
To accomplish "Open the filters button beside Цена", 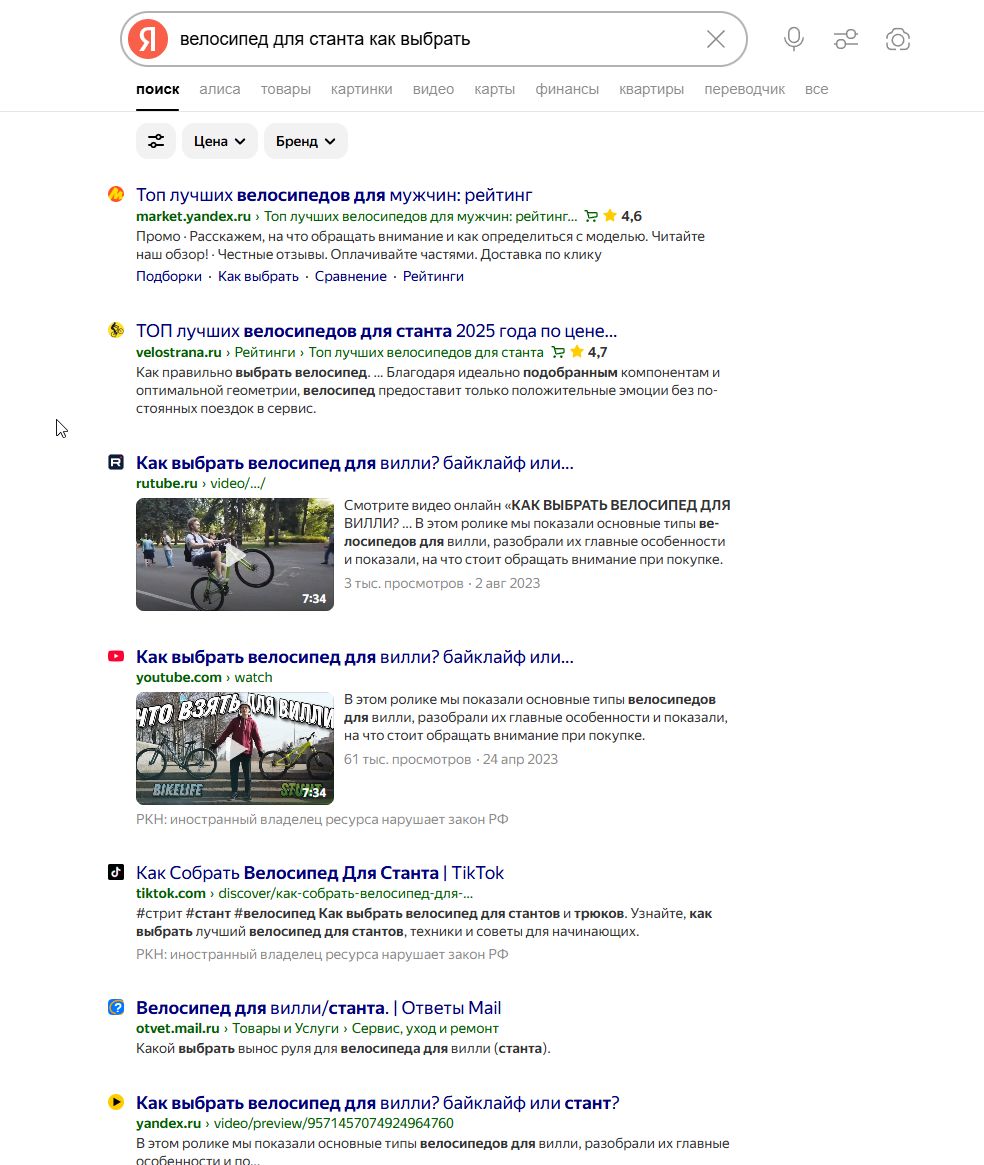I will [156, 141].
